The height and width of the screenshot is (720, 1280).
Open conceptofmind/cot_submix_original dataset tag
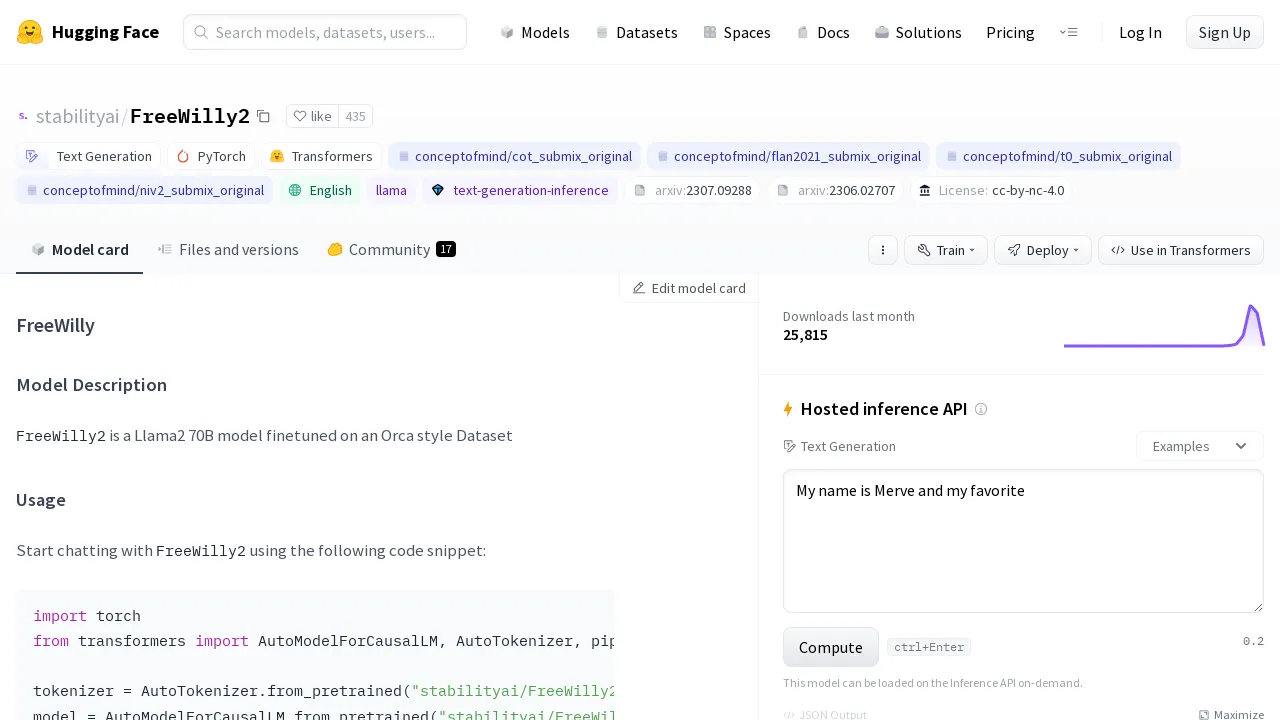515,156
